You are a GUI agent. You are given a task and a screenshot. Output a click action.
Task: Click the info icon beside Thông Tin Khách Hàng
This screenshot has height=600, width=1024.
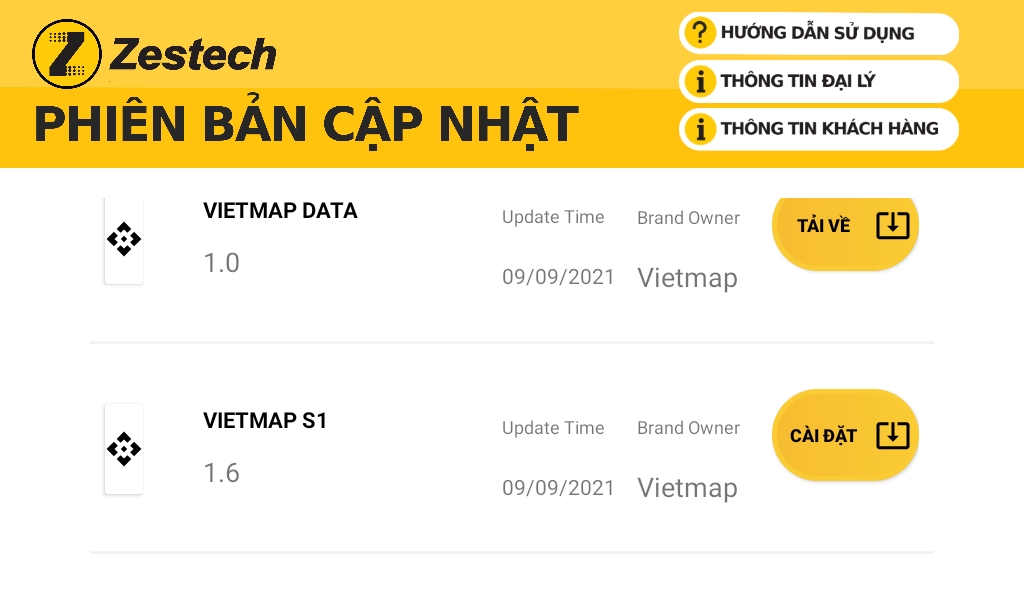[x=700, y=128]
